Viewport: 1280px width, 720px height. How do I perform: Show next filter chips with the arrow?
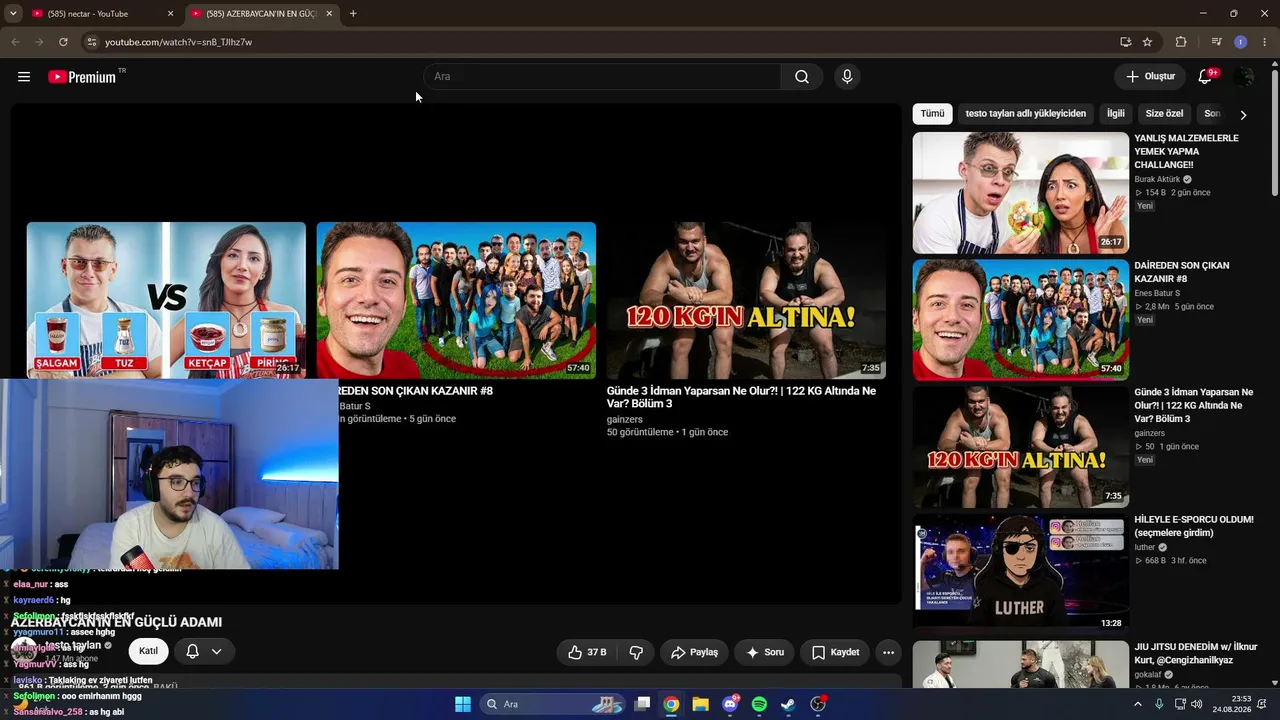pyautogui.click(x=1243, y=115)
